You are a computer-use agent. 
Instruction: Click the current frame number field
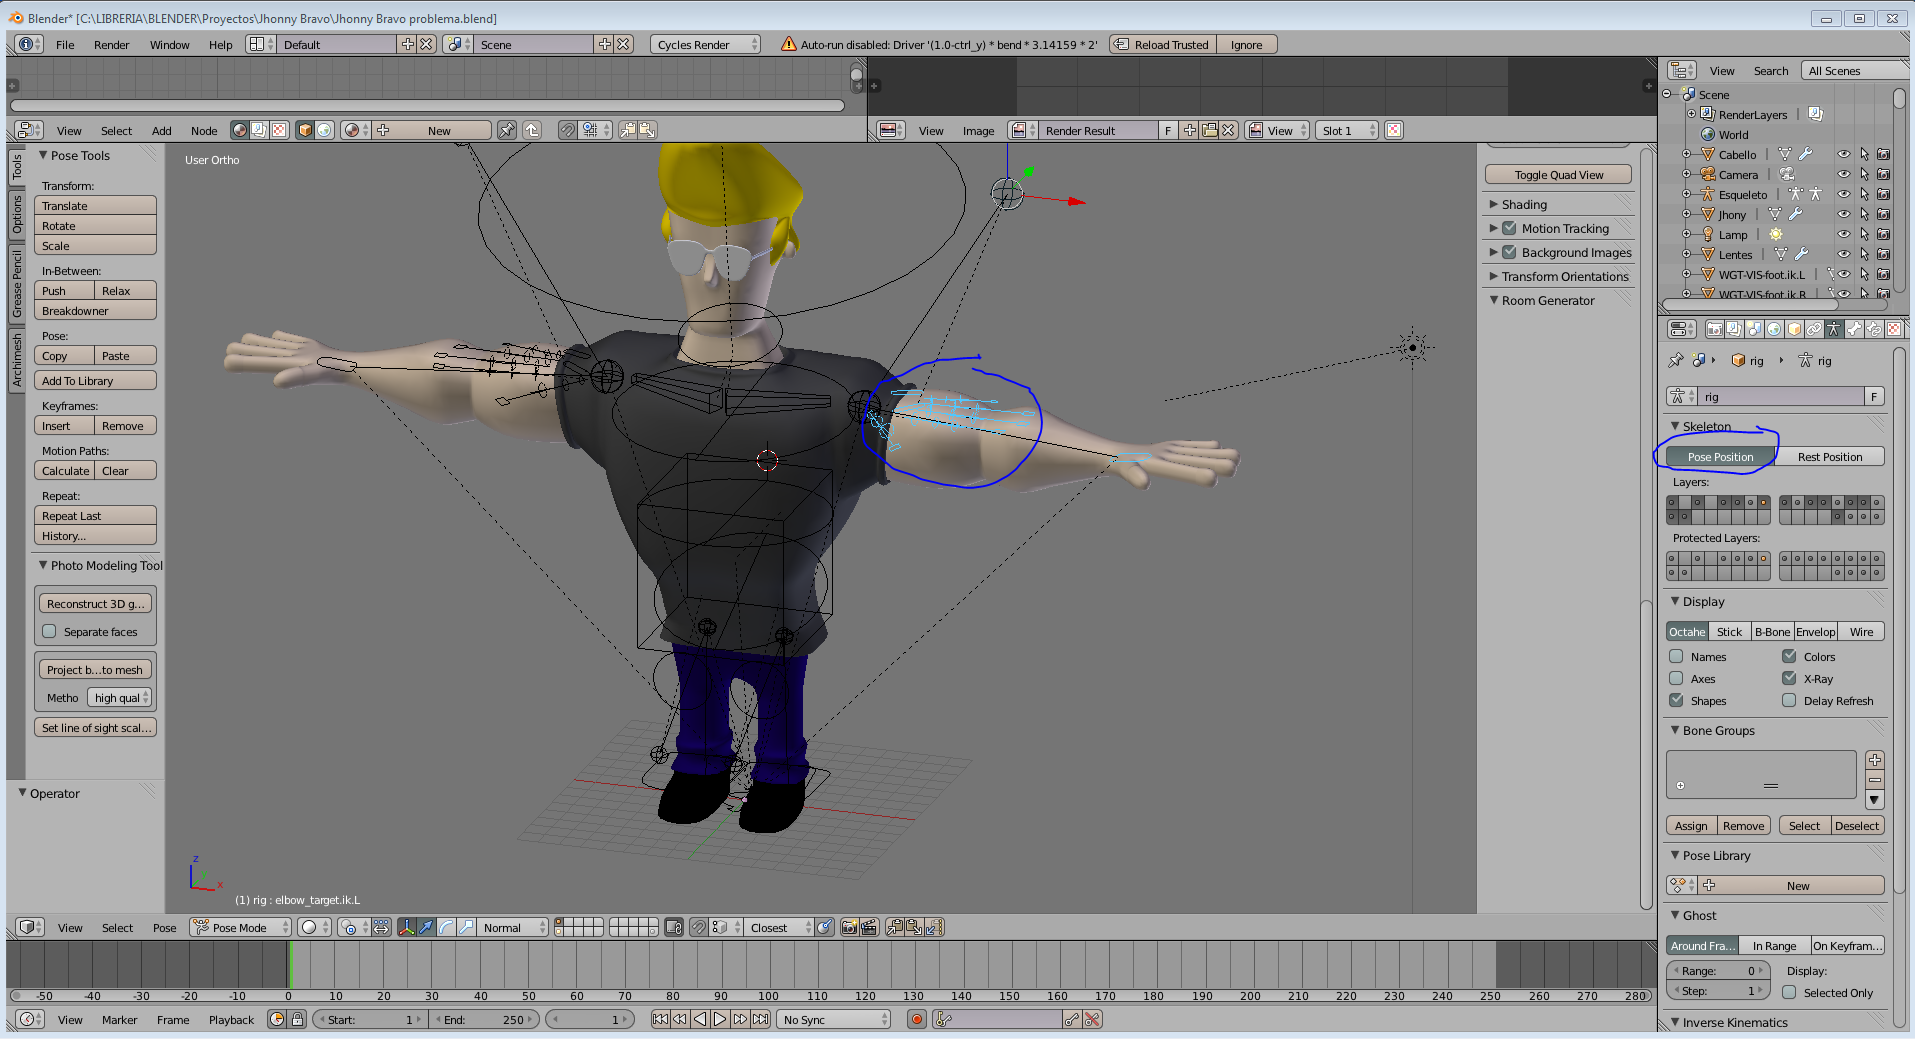(x=590, y=1019)
